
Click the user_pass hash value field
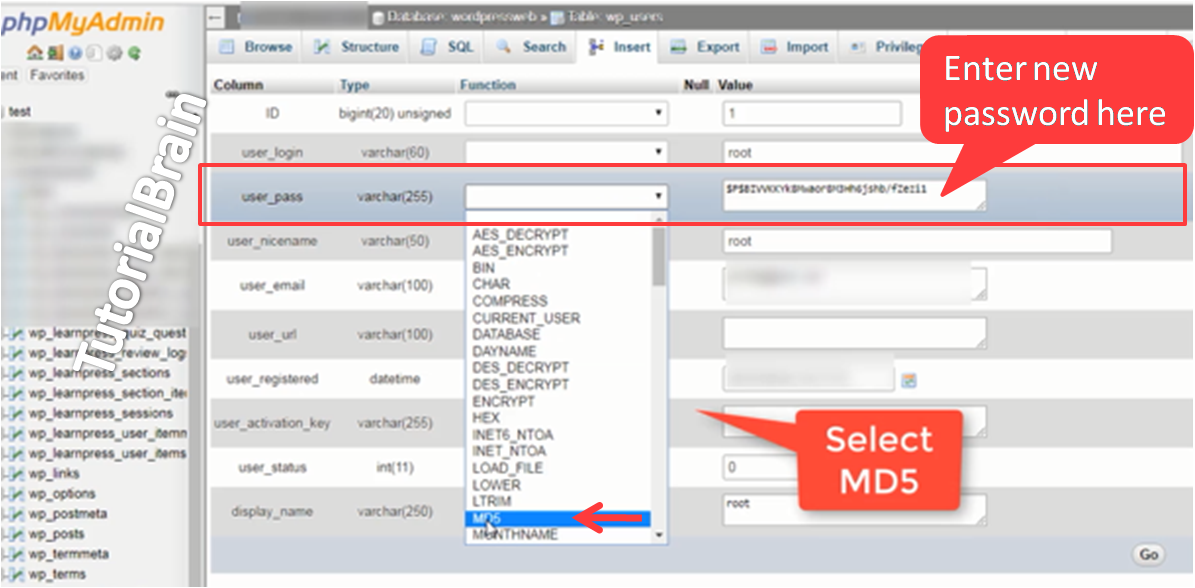point(854,195)
